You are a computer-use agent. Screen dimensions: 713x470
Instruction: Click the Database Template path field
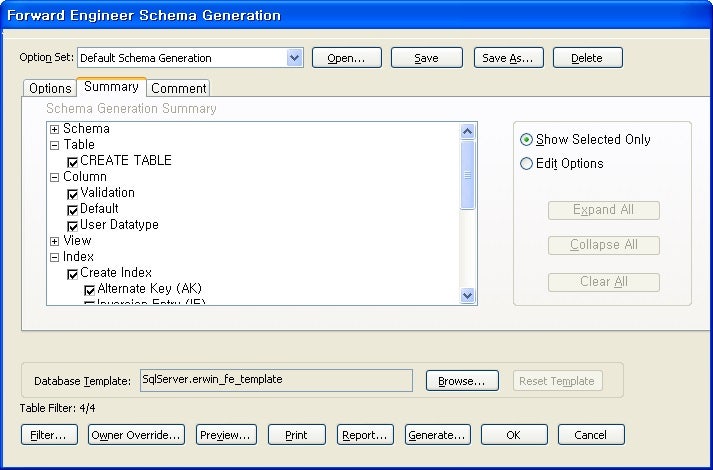275,380
